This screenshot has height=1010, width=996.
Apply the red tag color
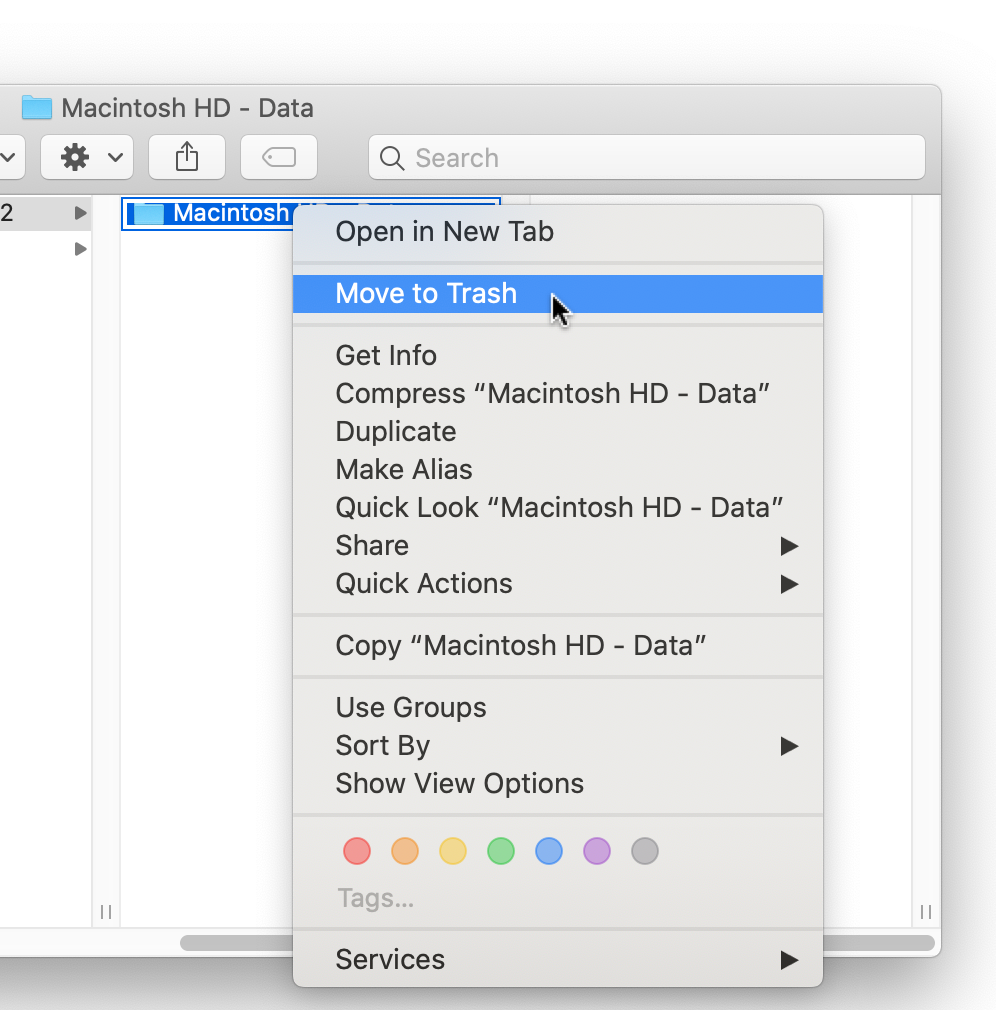357,851
